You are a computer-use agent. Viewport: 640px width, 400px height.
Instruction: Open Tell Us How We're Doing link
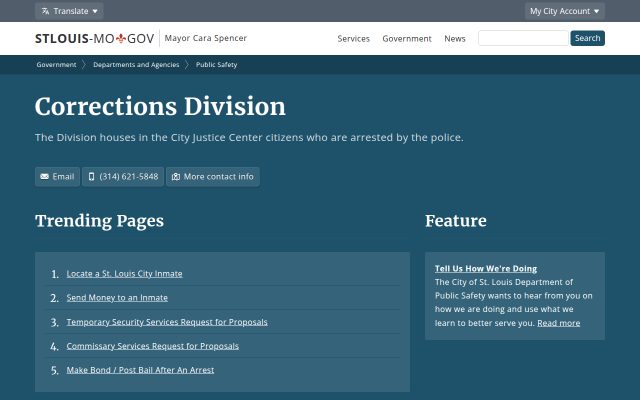(x=486, y=269)
